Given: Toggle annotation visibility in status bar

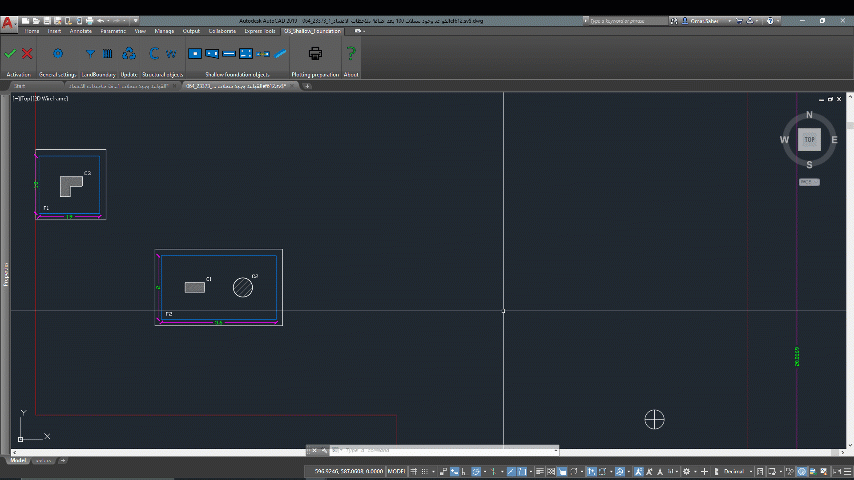Looking at the screenshot, I should (638, 471).
